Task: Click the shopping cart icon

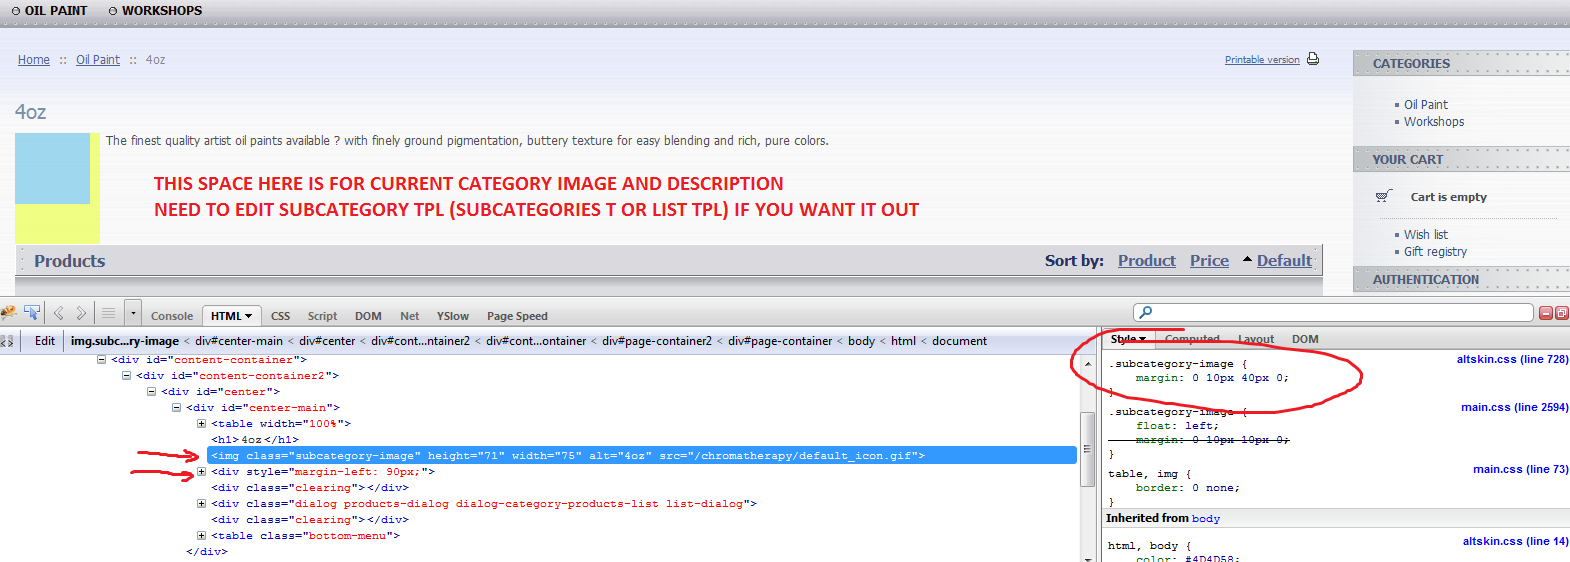Action: coord(1384,196)
